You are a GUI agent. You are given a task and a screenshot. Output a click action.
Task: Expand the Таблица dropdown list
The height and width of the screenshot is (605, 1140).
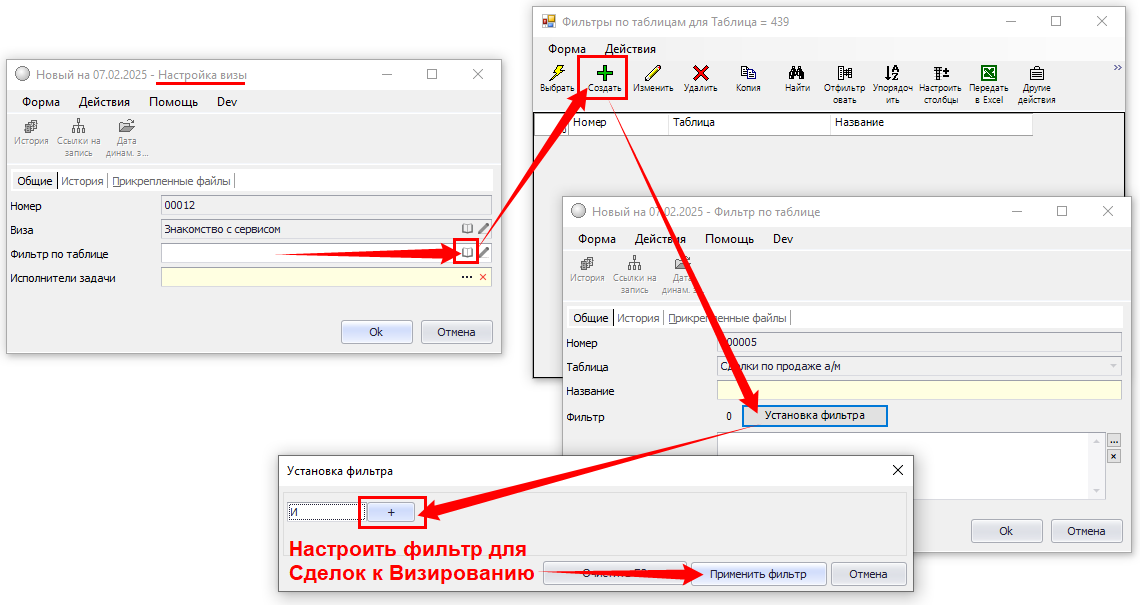point(1113,367)
